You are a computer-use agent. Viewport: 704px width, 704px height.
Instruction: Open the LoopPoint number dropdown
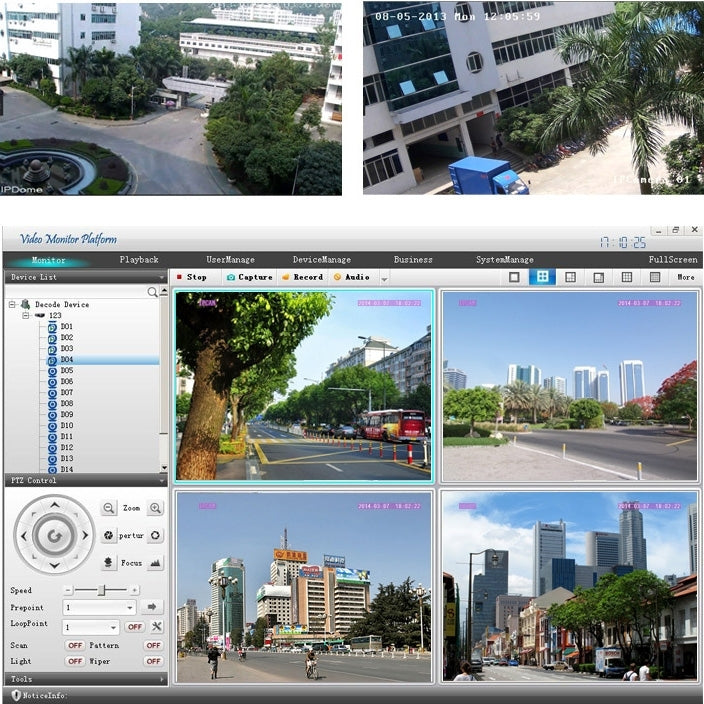tap(113, 627)
